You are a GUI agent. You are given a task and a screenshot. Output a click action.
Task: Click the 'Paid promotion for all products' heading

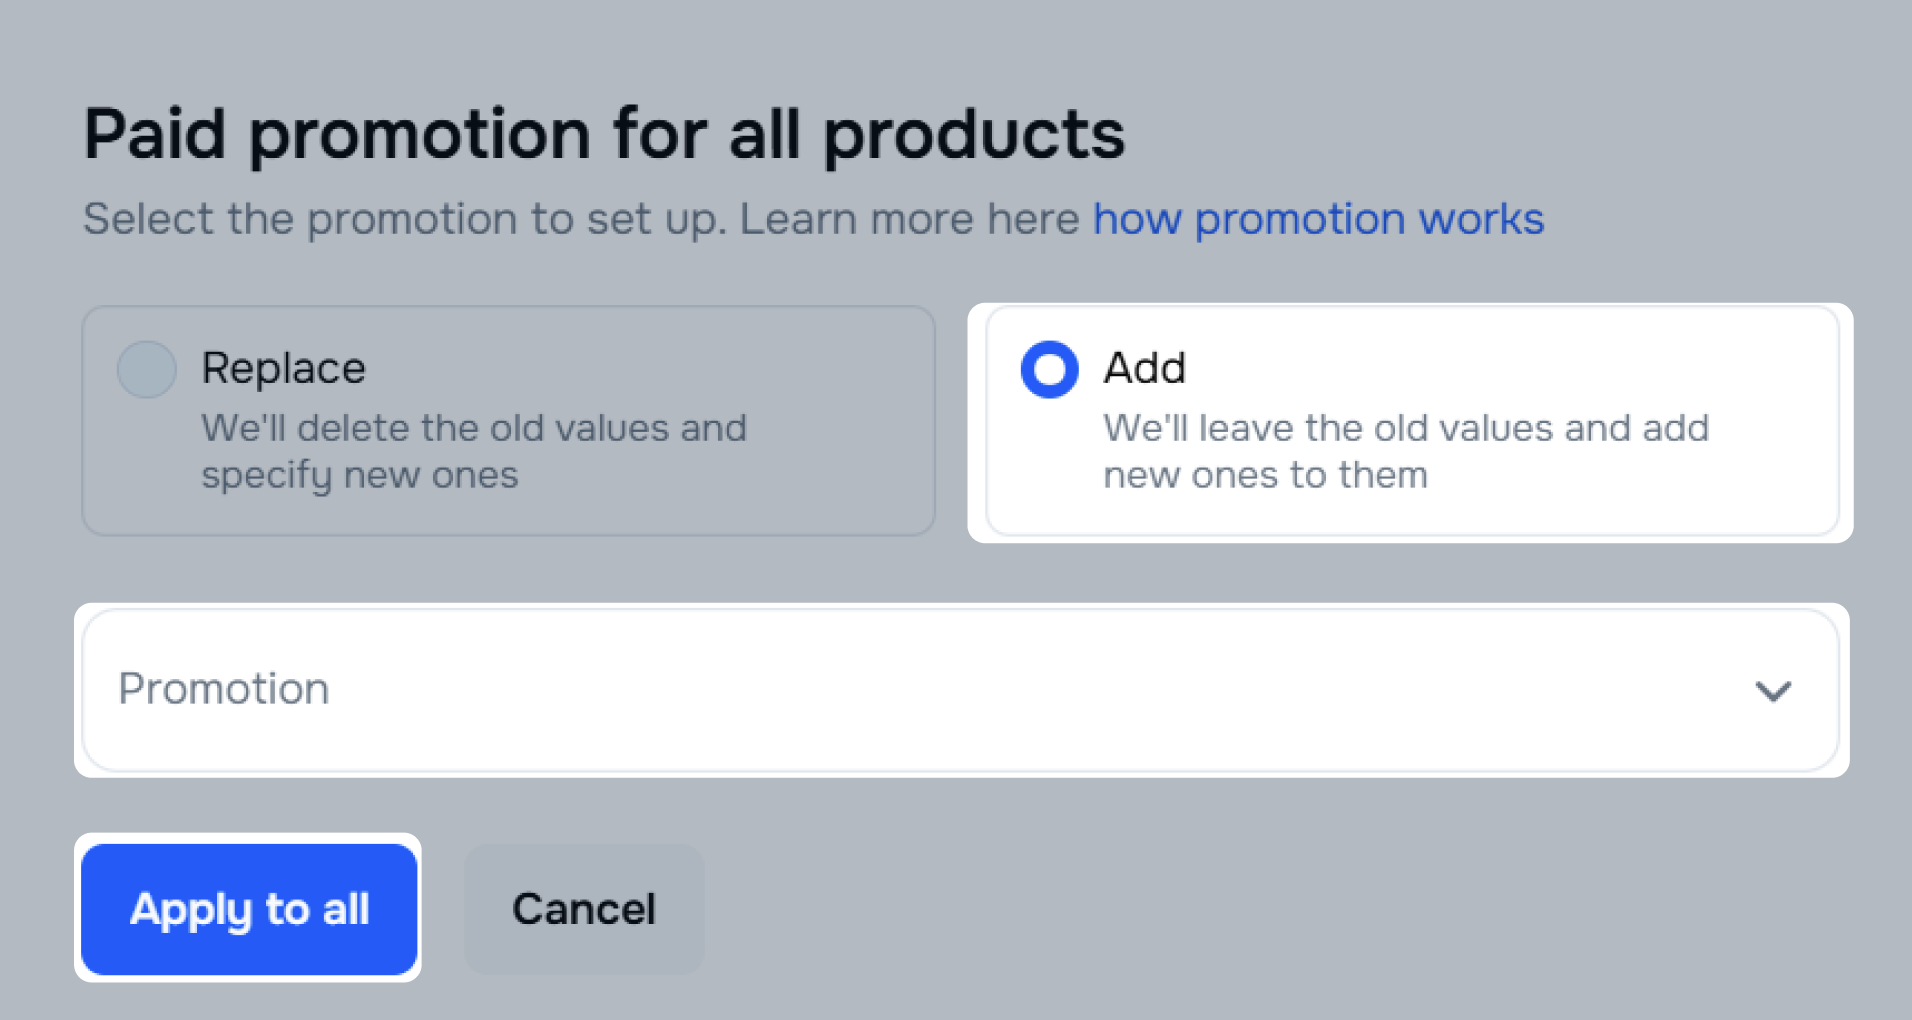pos(604,134)
